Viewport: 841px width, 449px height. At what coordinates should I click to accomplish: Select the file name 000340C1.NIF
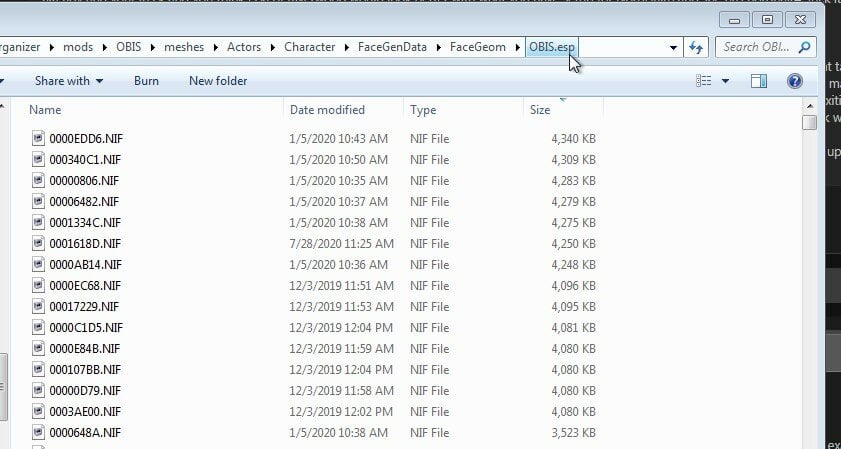(x=85, y=160)
